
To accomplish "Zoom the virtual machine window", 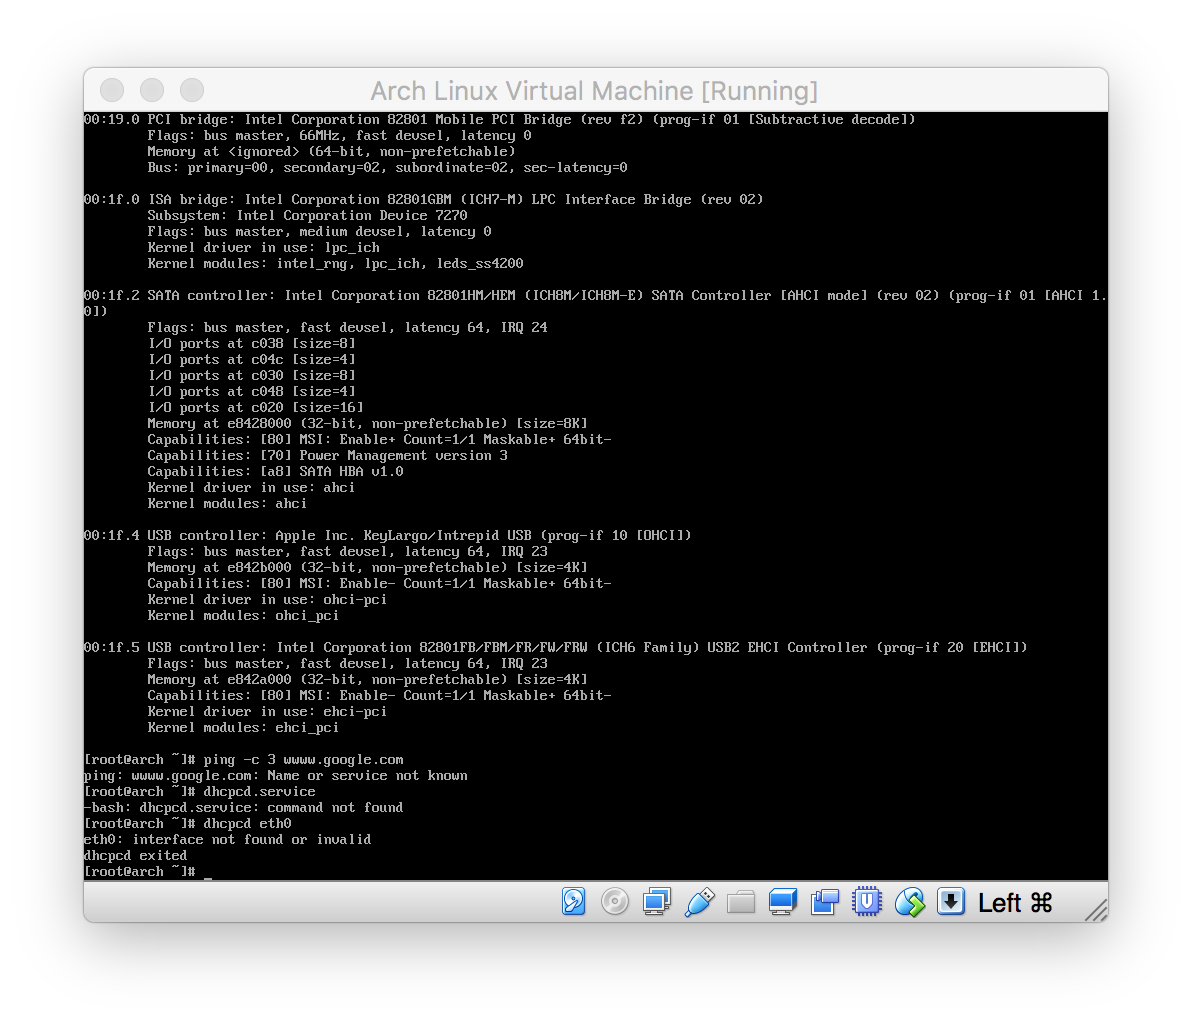I will [x=192, y=90].
